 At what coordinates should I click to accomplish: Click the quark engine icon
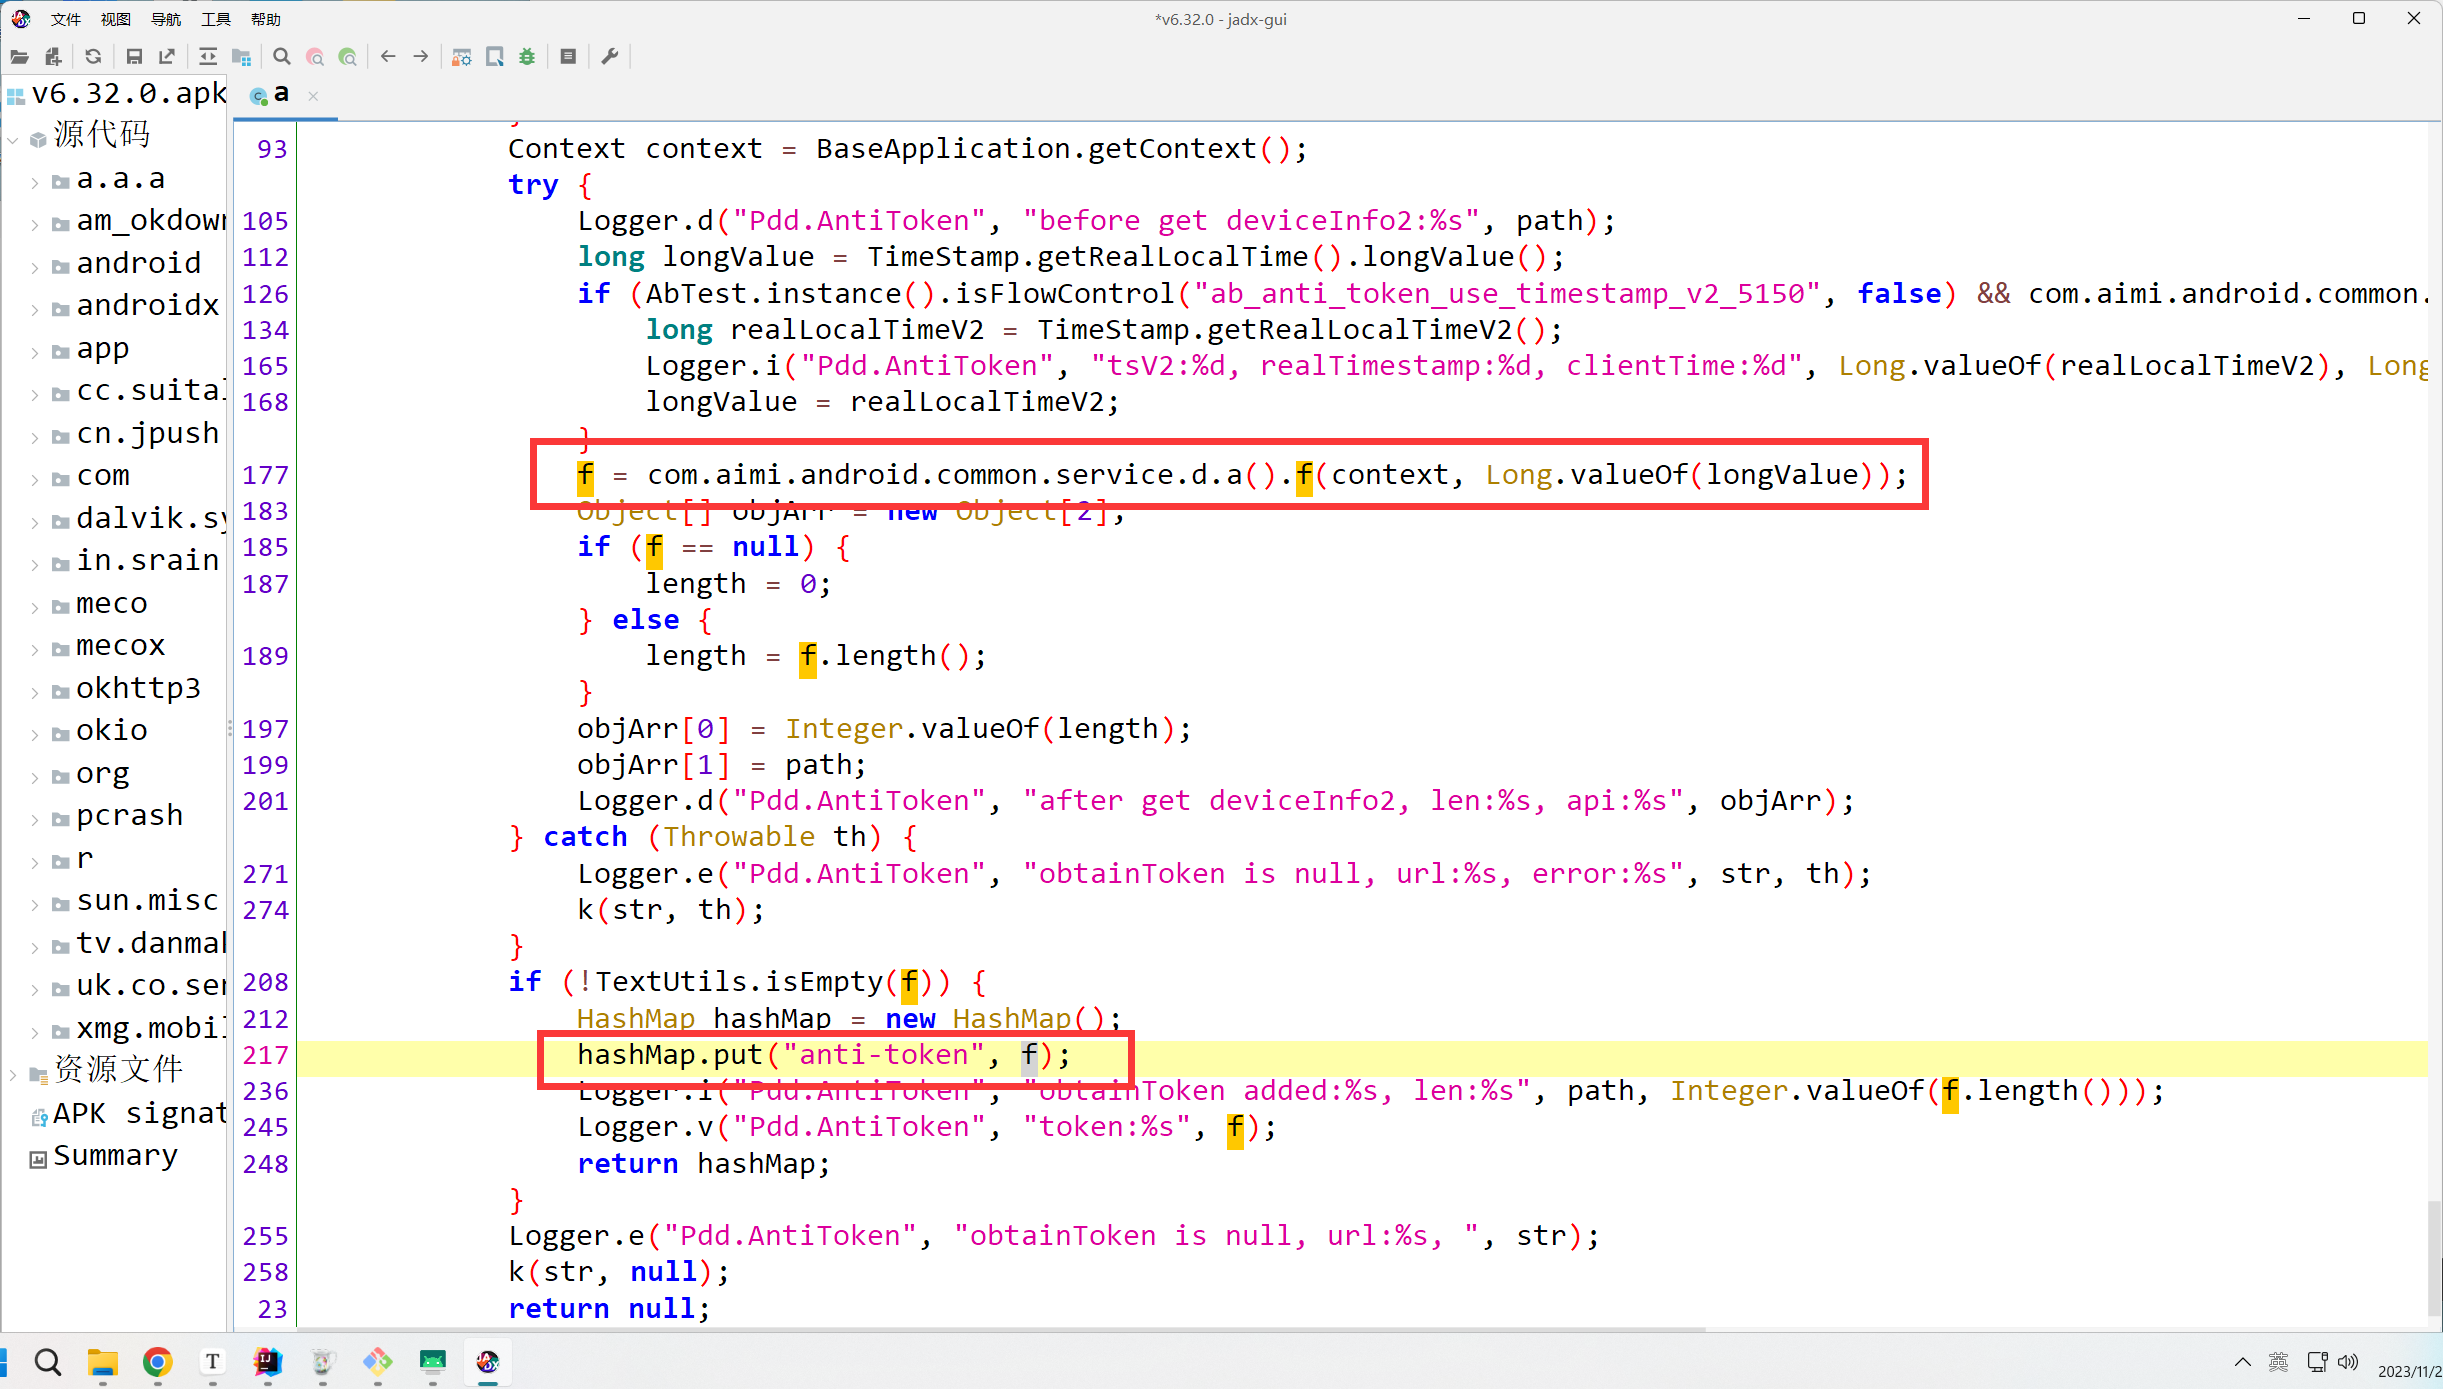494,57
